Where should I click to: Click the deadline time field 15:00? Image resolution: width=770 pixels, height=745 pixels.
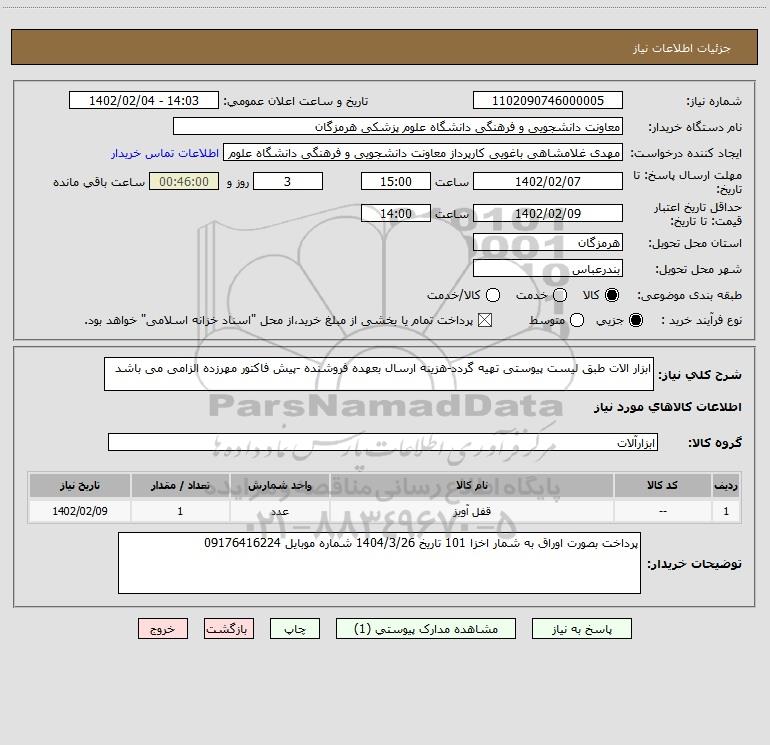(396, 182)
